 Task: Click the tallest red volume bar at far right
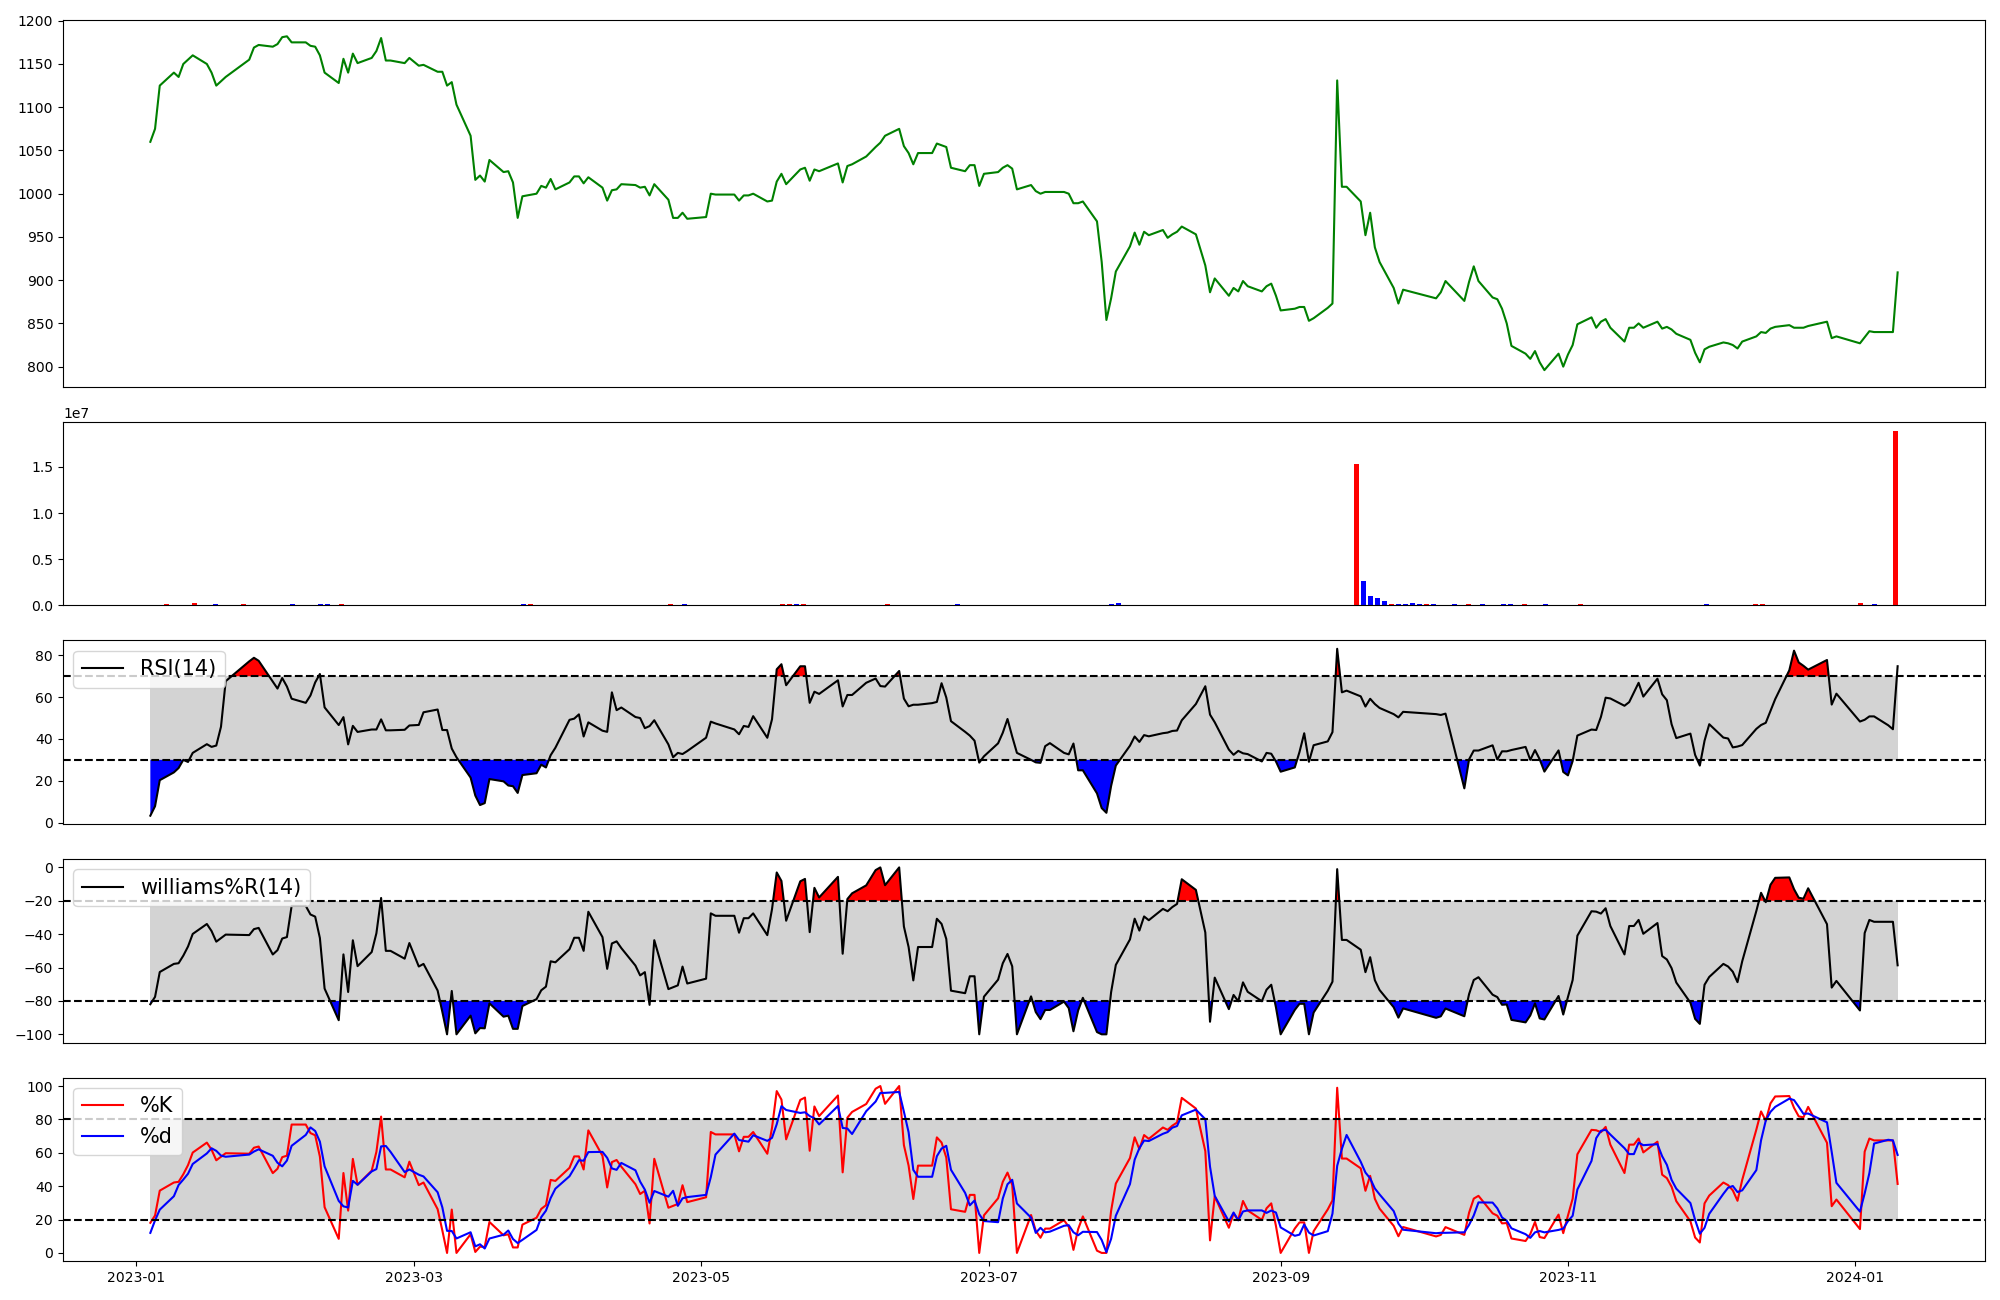click(x=1895, y=520)
